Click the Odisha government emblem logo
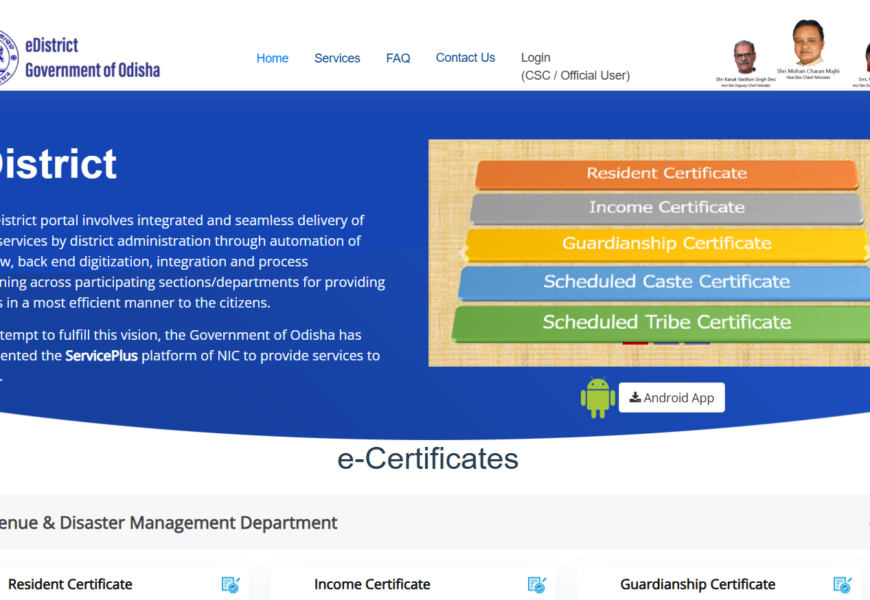This screenshot has width=870, height=600. tap(7, 58)
